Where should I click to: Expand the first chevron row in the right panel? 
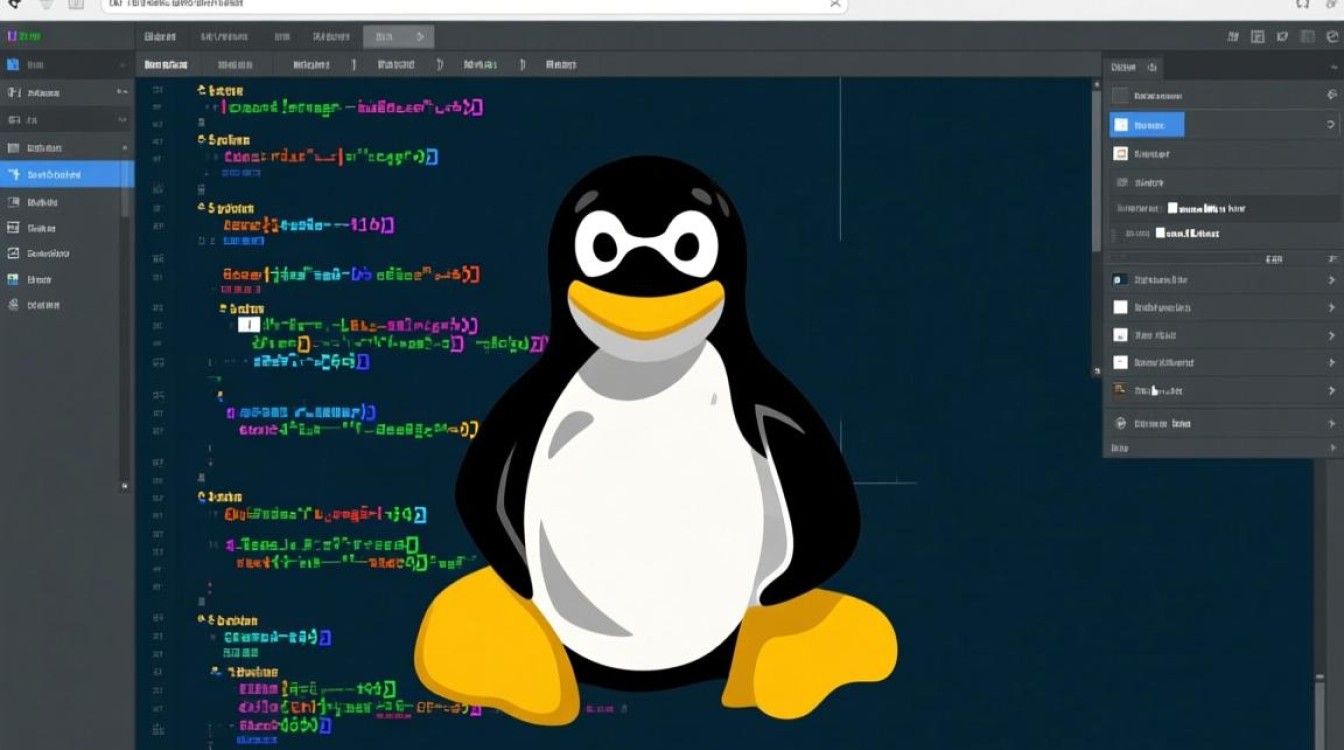tap(1330, 279)
